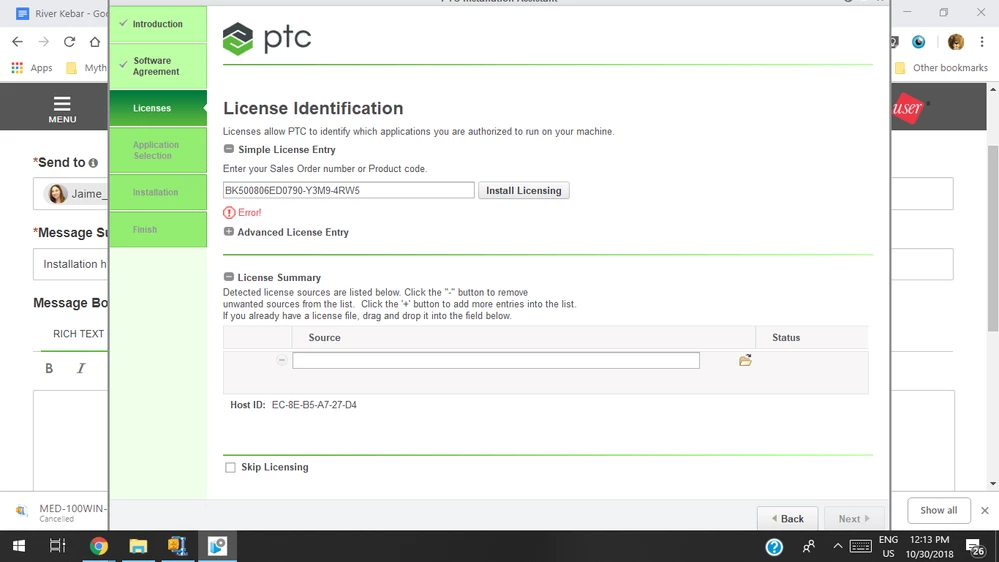Click the Send to info icon
999x562 pixels.
click(93, 163)
